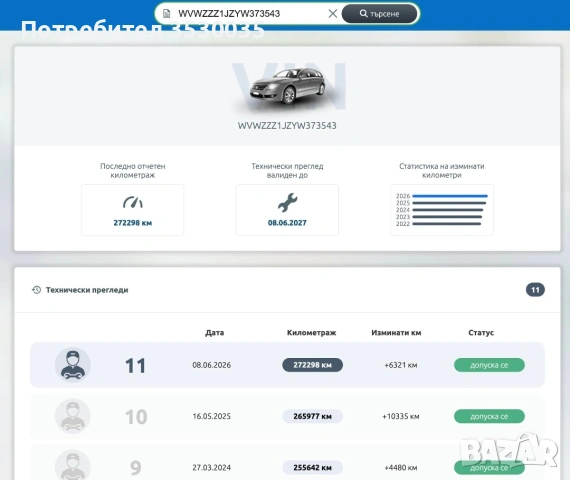This screenshot has width=570, height=480.
Task: Click the car VIN illustration
Action: click(289, 86)
